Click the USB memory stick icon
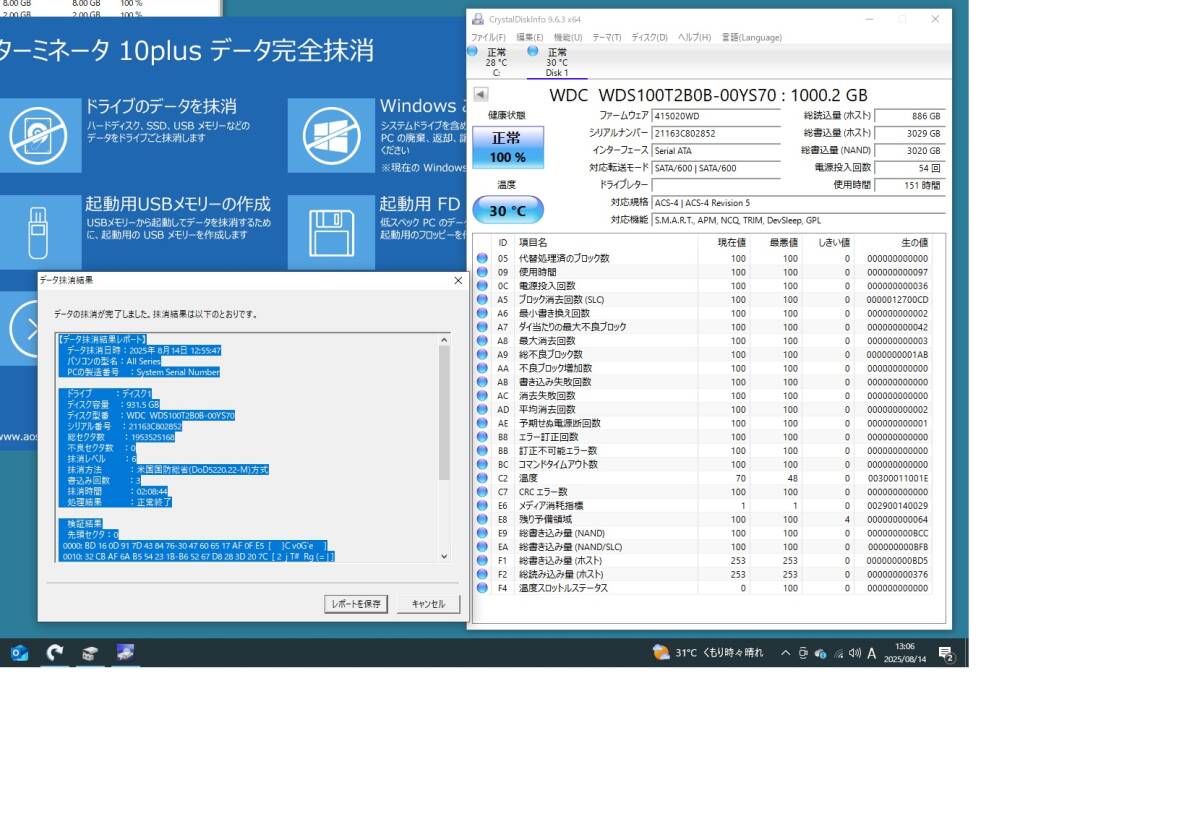This screenshot has width=1200, height=840. [38, 232]
